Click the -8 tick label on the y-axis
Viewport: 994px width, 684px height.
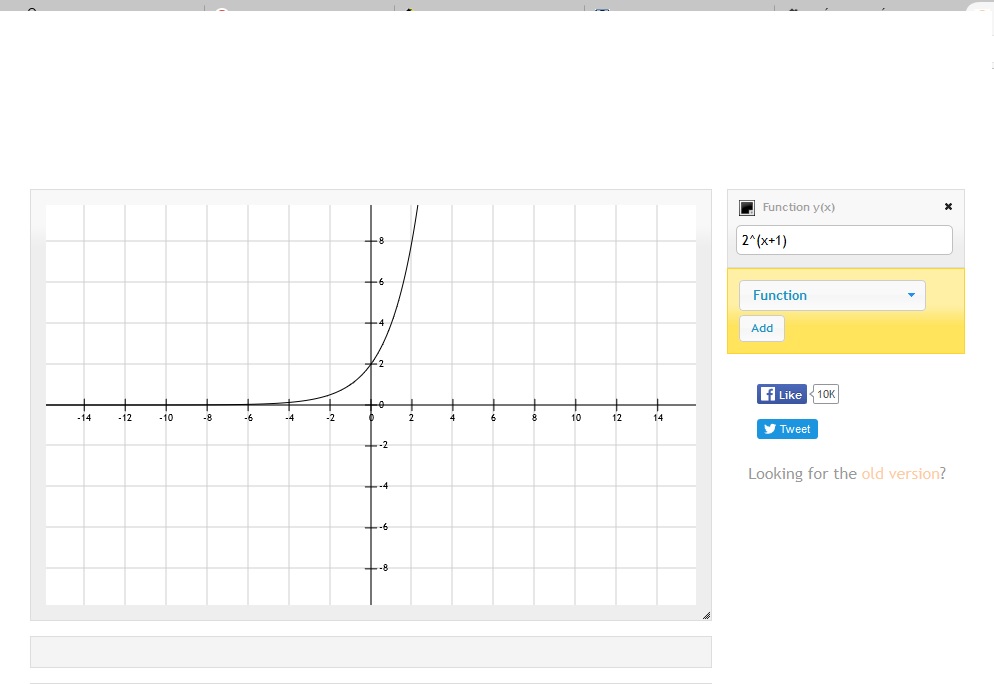381,568
